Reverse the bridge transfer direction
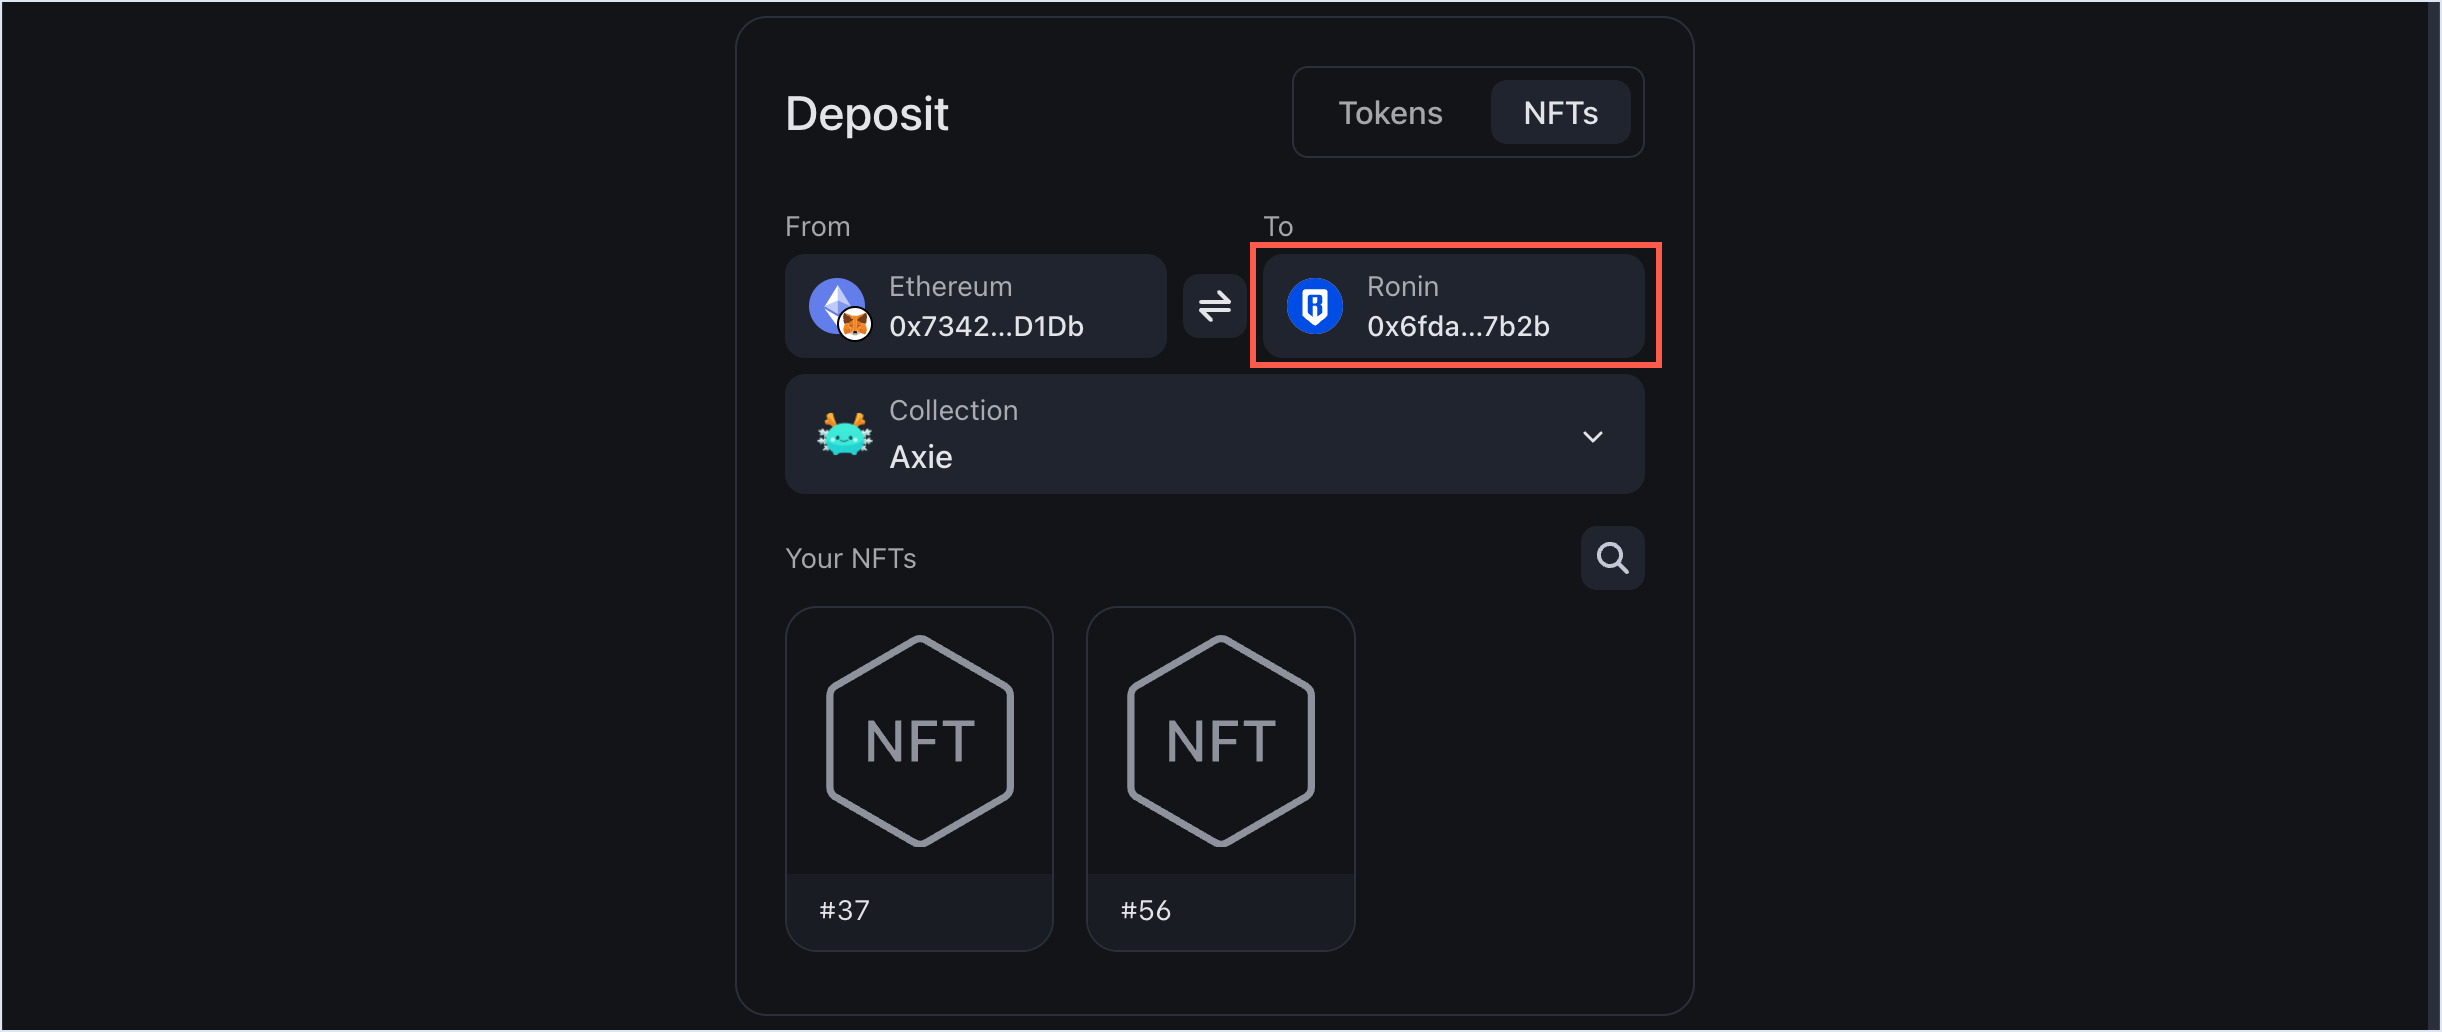2442x1032 pixels. click(x=1214, y=306)
